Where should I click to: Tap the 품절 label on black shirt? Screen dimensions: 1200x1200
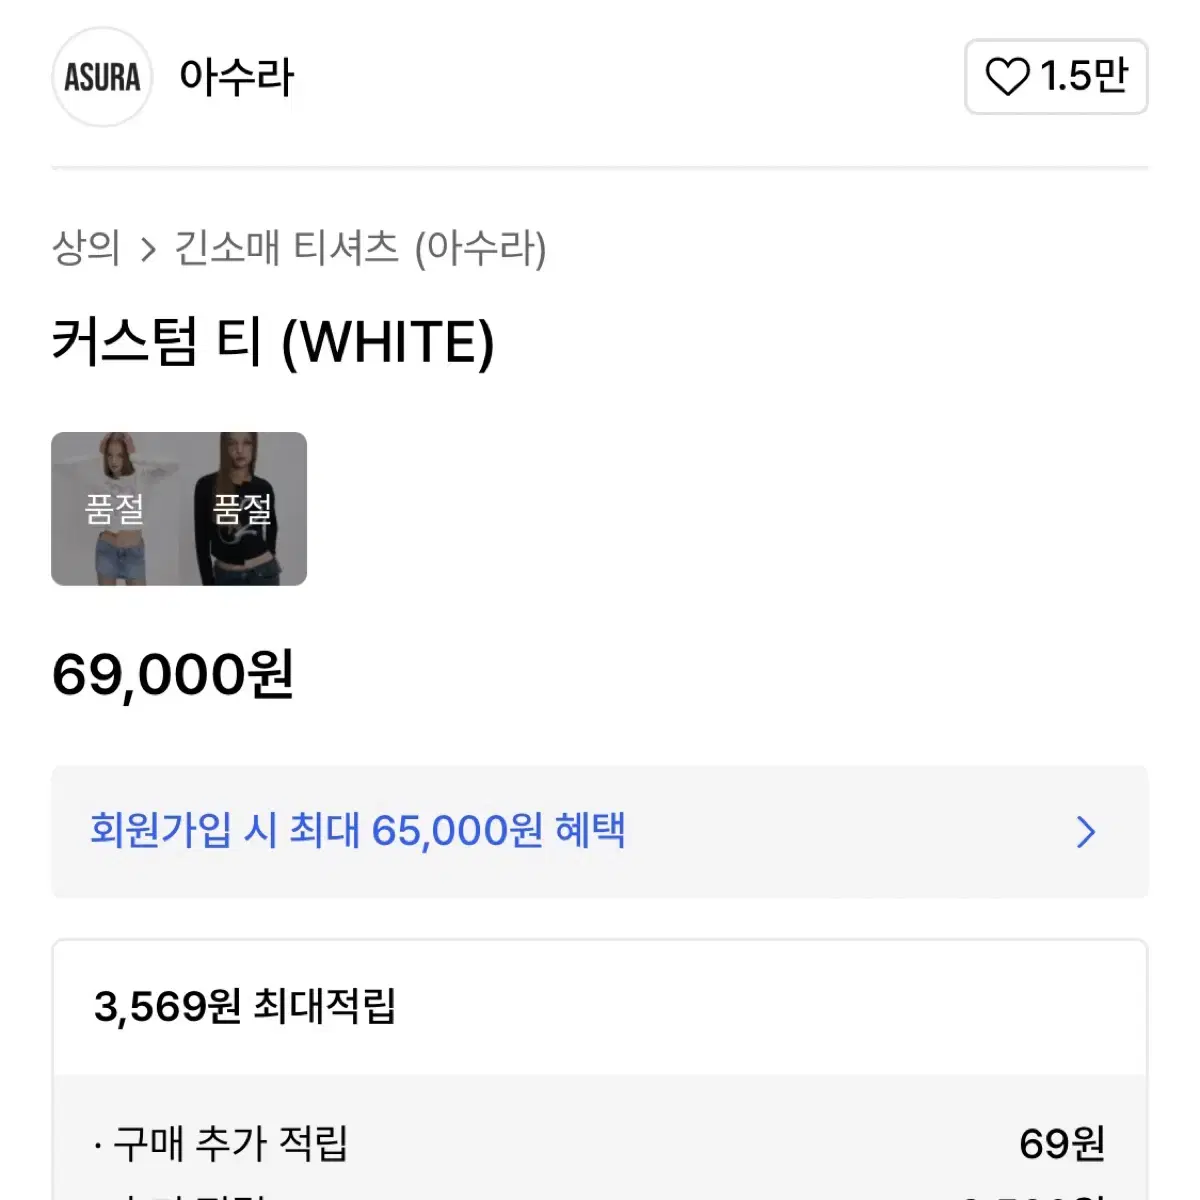[x=243, y=510]
